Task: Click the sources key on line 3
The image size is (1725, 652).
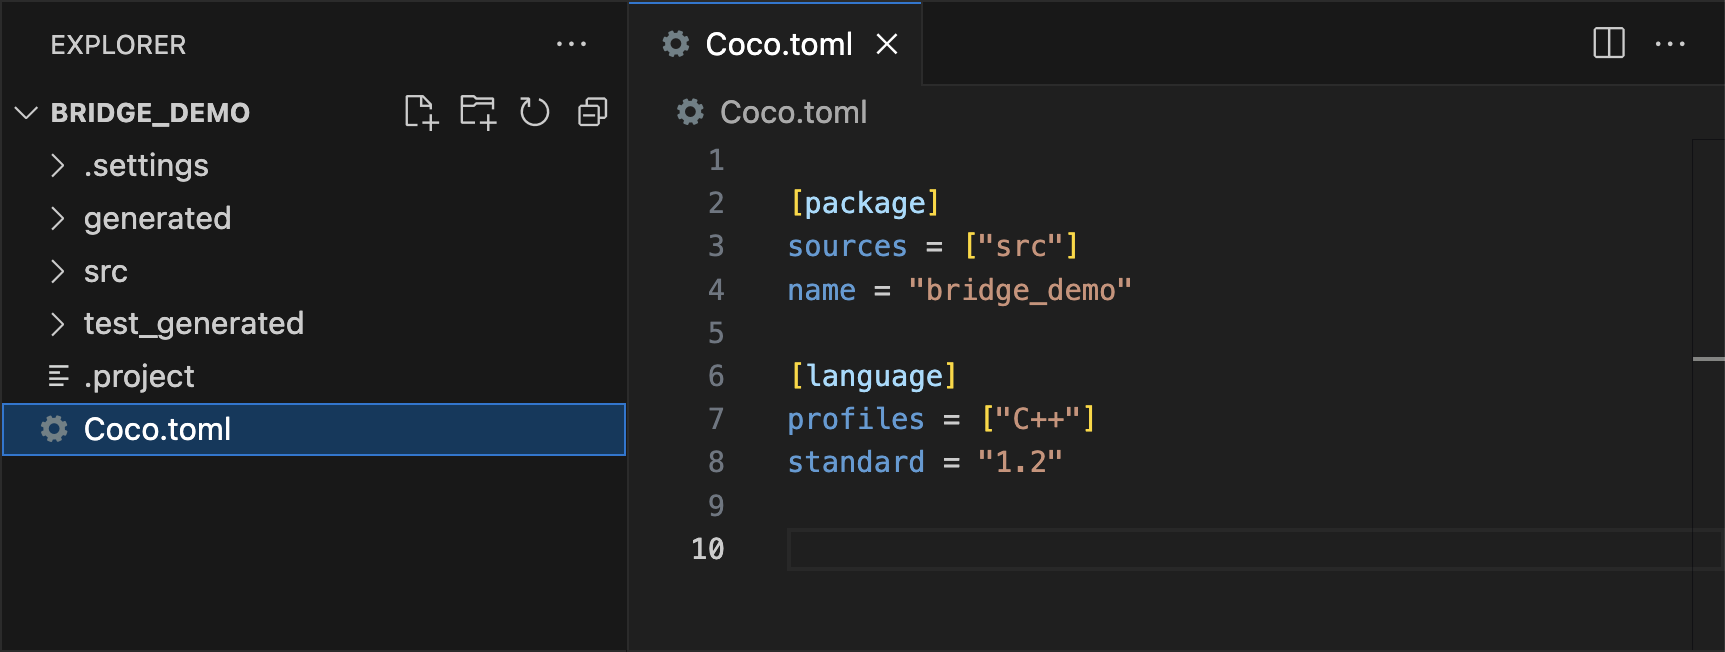Action: click(847, 246)
